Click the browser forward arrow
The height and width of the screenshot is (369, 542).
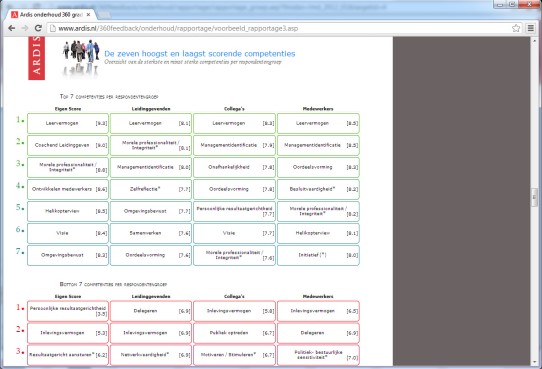pyautogui.click(x=25, y=28)
